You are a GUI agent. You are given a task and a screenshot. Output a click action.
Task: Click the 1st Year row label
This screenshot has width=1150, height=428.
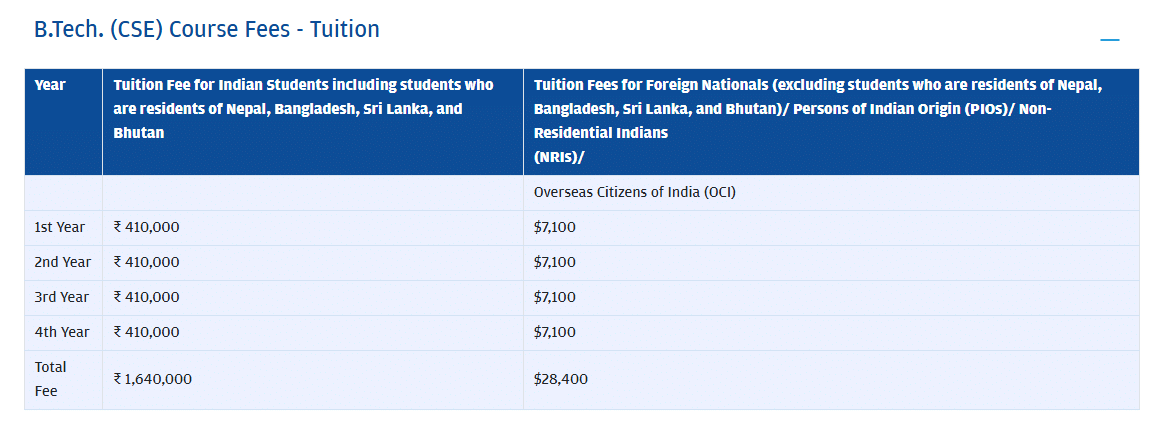pos(60,227)
